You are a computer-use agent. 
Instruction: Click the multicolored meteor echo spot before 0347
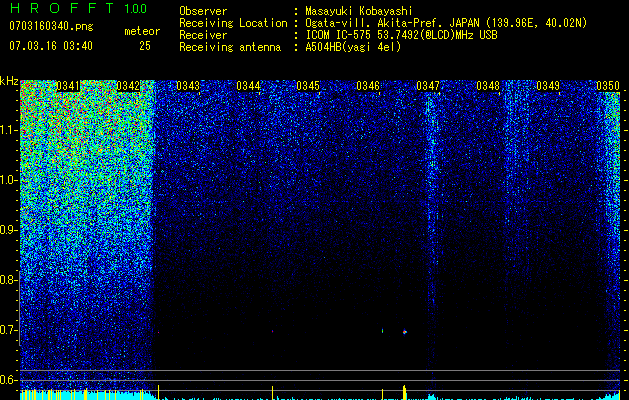coord(404,332)
